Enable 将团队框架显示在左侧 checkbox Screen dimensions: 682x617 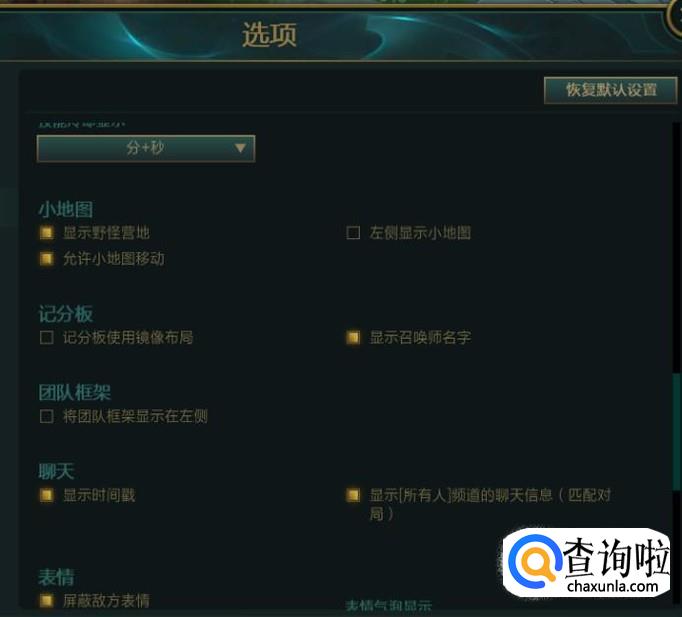(47, 416)
